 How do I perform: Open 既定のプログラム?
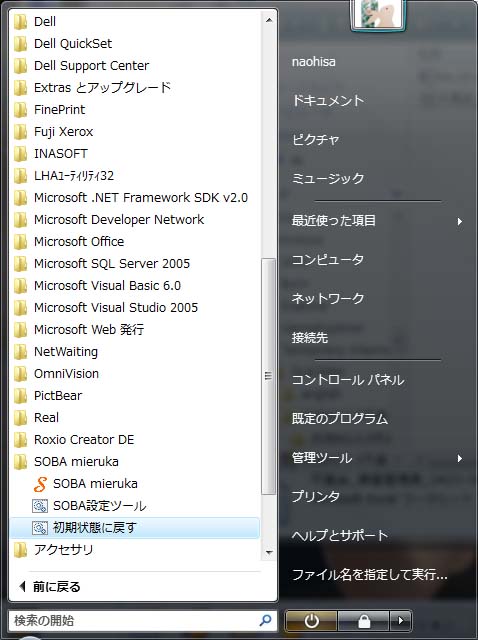pyautogui.click(x=340, y=419)
